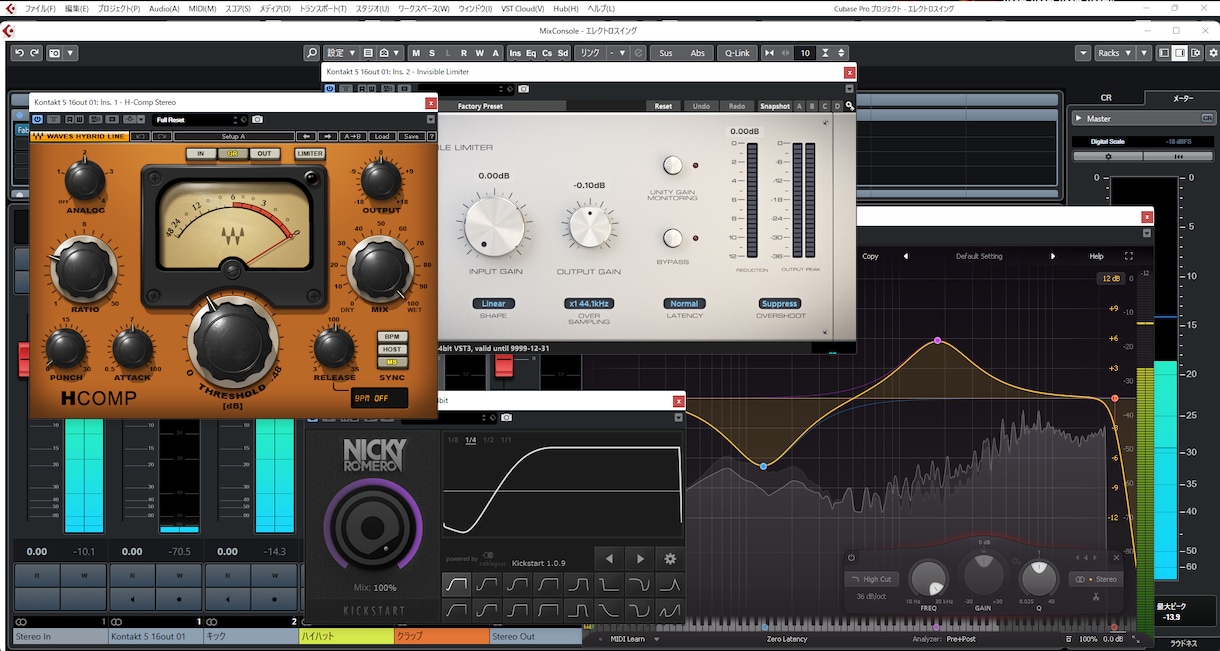Open the ファイル(F) menu
The height and width of the screenshot is (651, 1220).
click(40, 8)
